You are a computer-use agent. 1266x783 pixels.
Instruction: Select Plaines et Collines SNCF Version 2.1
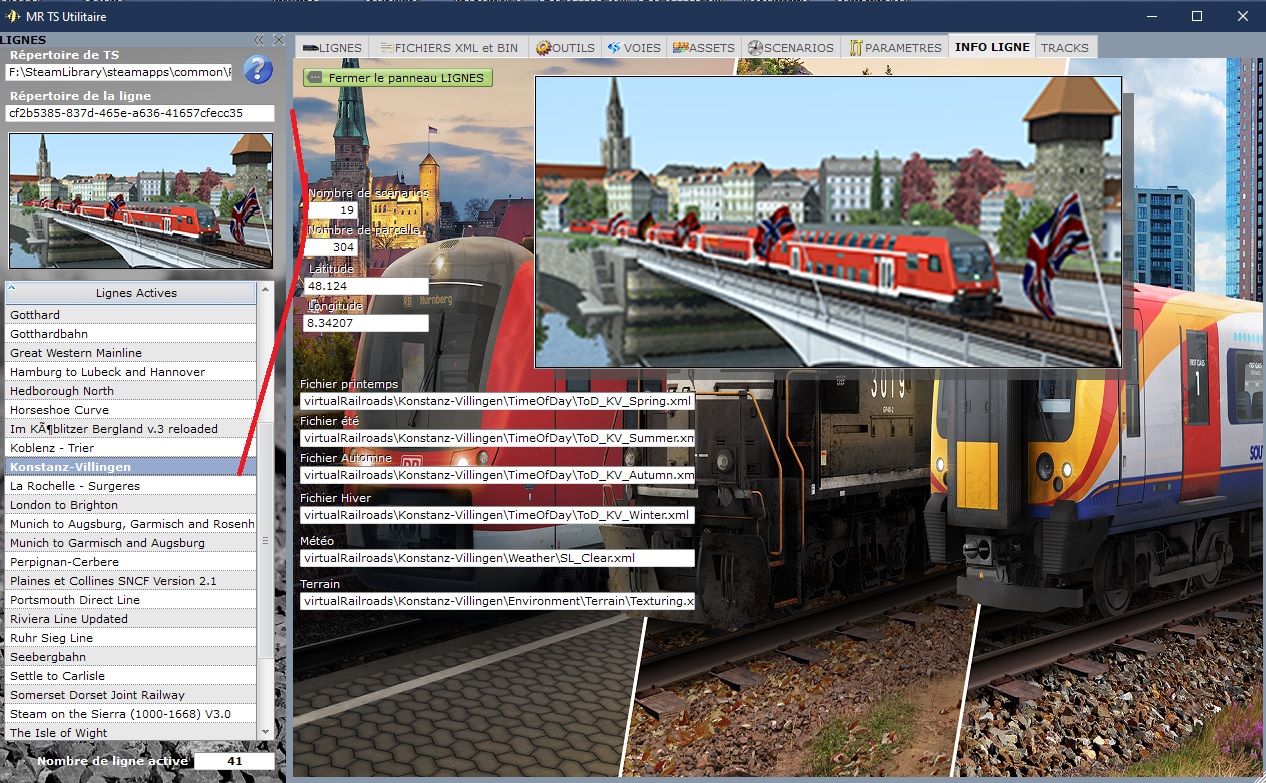click(x=130, y=581)
